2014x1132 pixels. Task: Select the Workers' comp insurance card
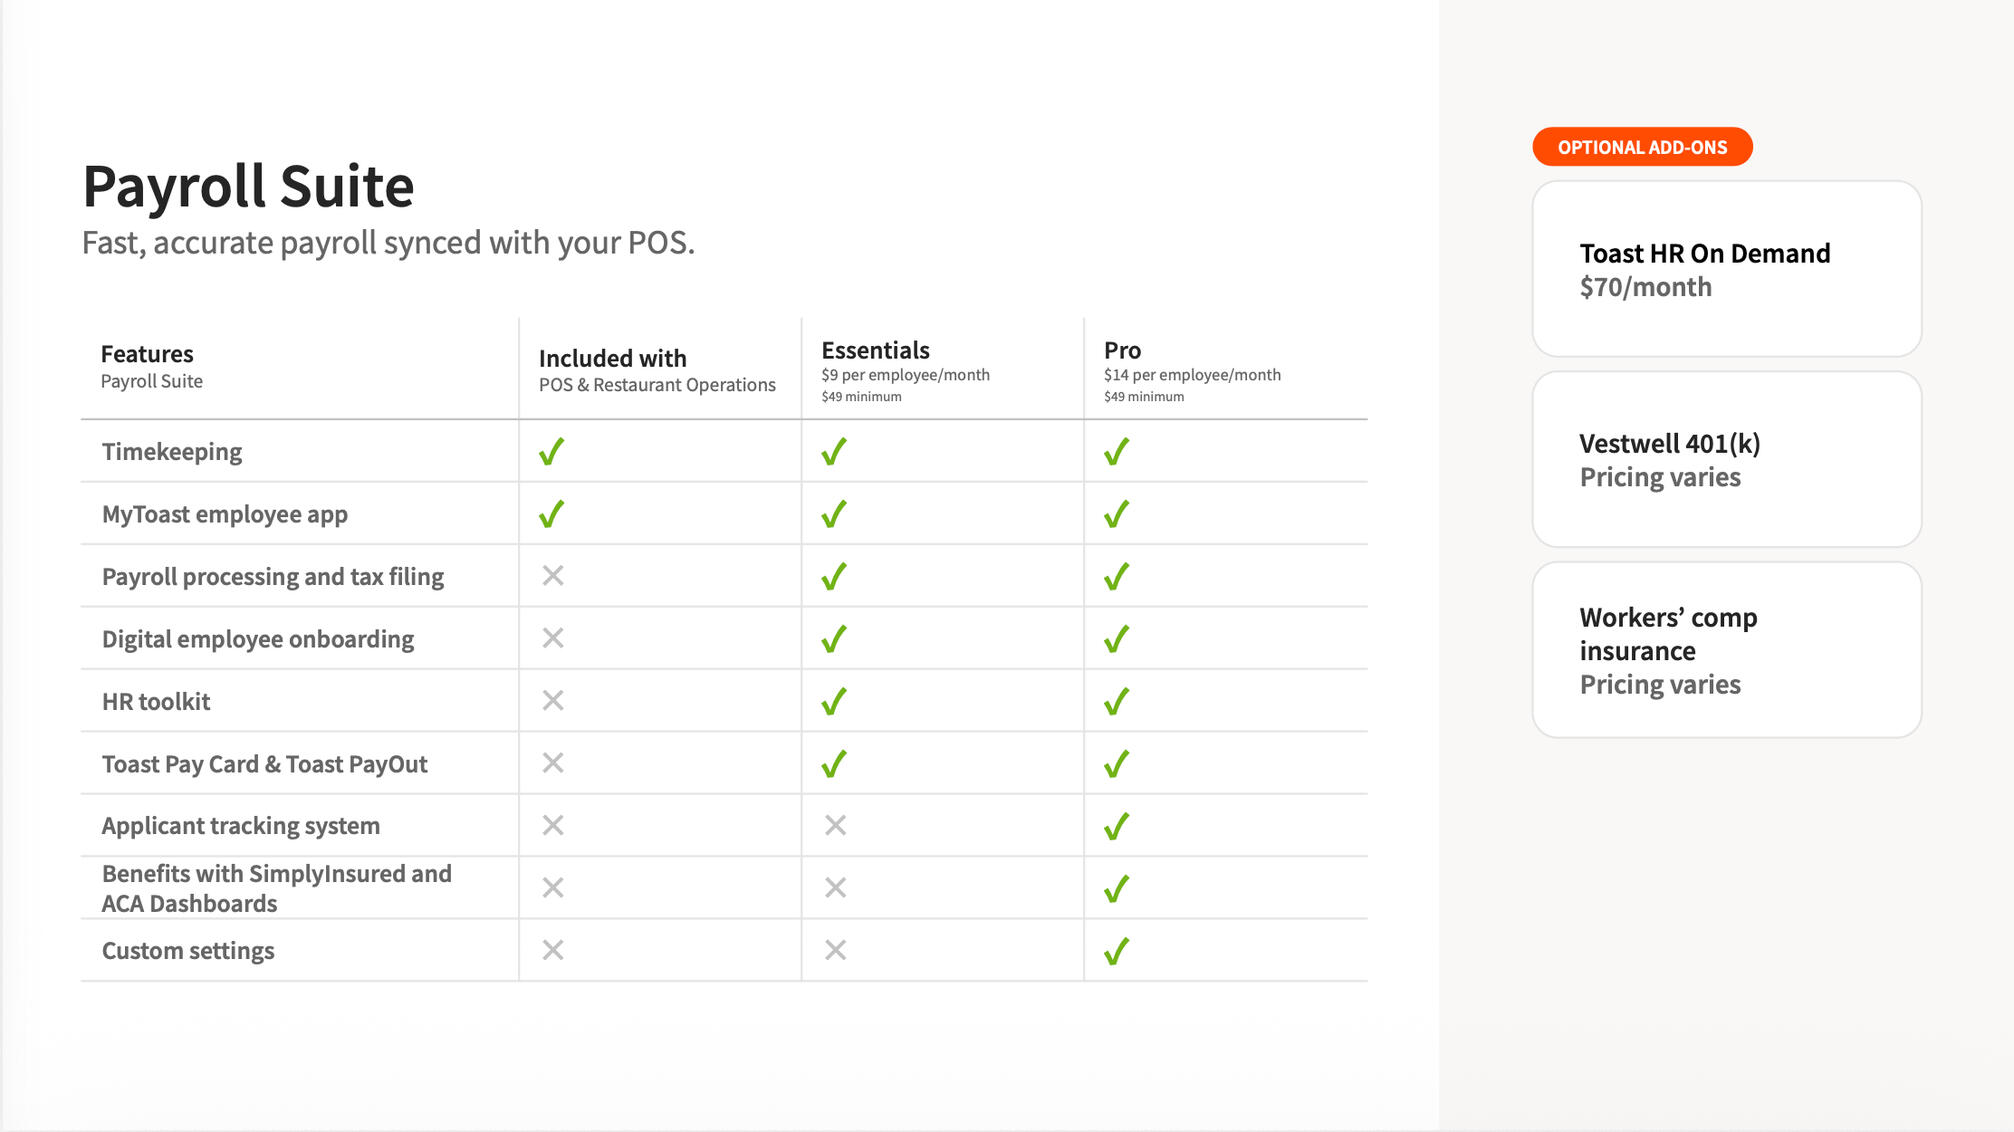pyautogui.click(x=1726, y=650)
